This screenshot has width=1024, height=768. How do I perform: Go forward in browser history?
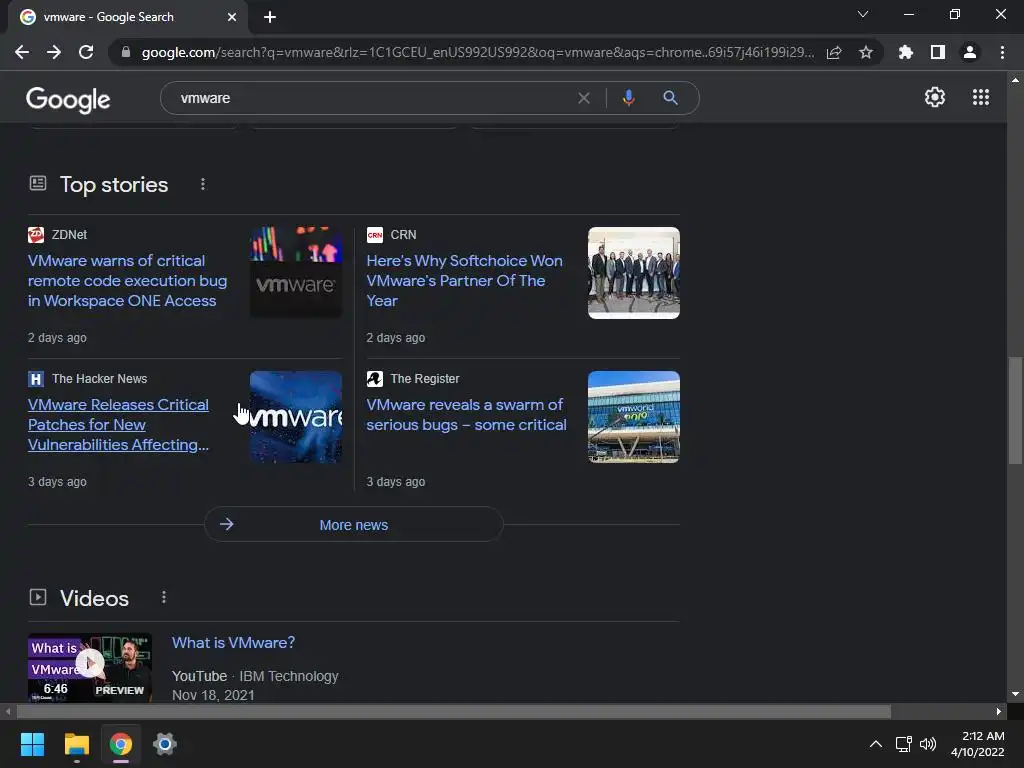coord(54,52)
